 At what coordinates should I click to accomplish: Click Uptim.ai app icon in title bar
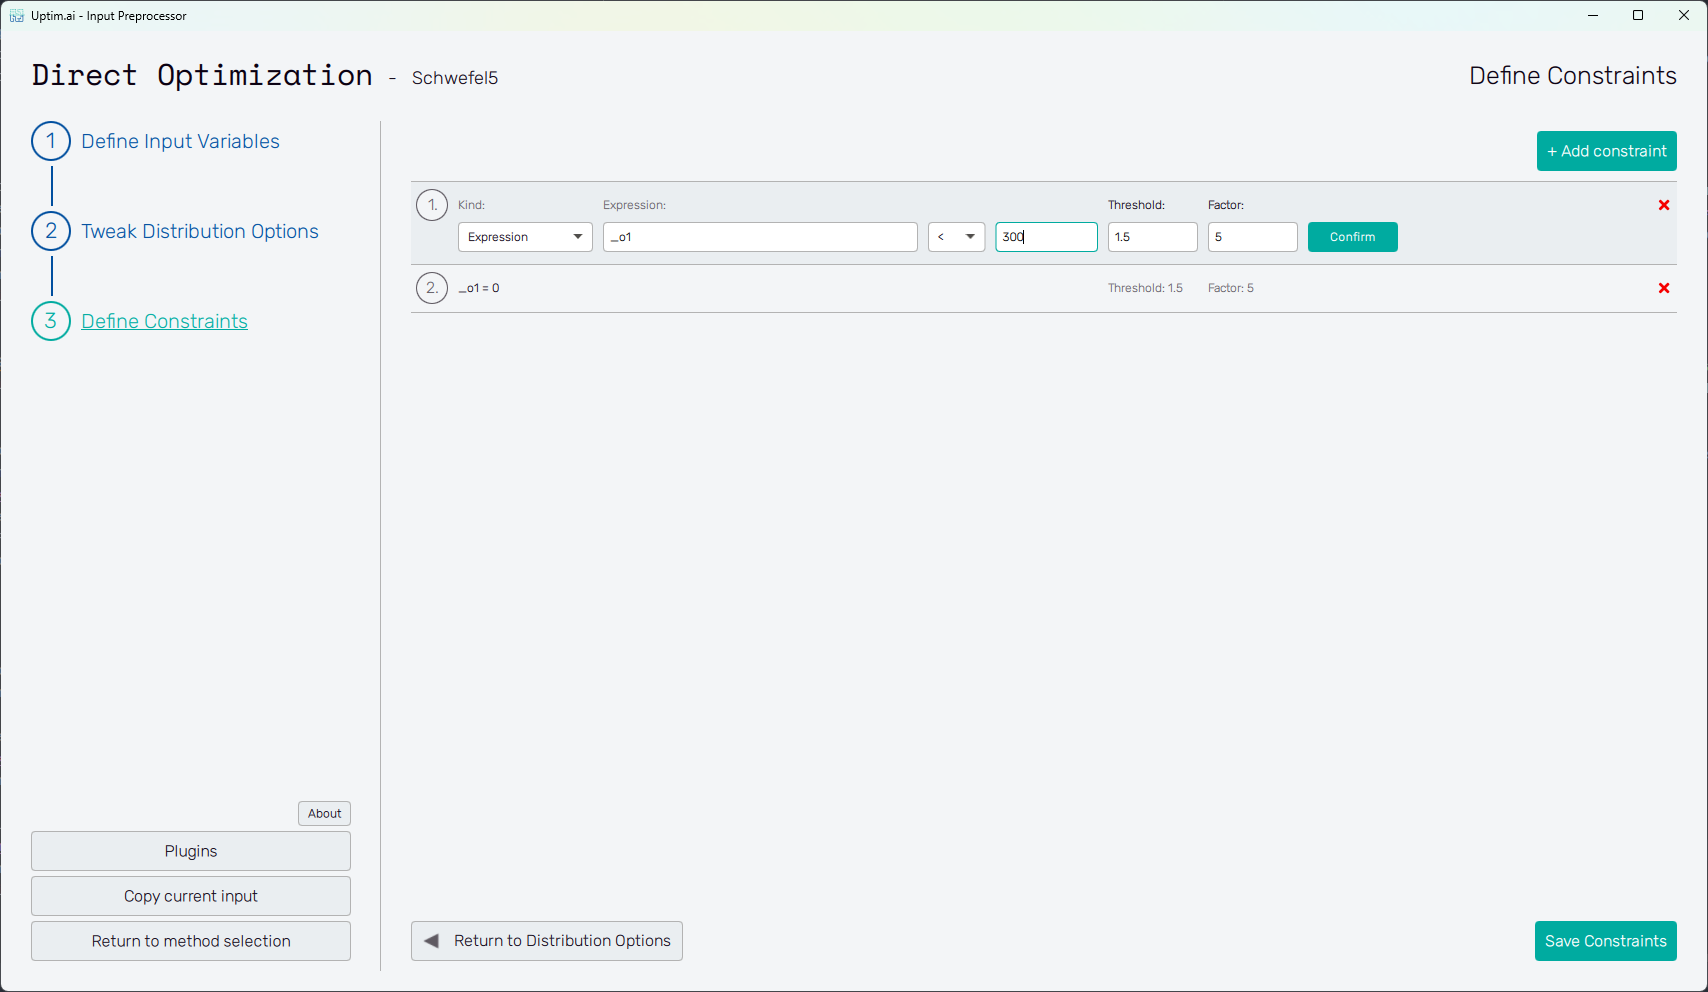pos(16,16)
